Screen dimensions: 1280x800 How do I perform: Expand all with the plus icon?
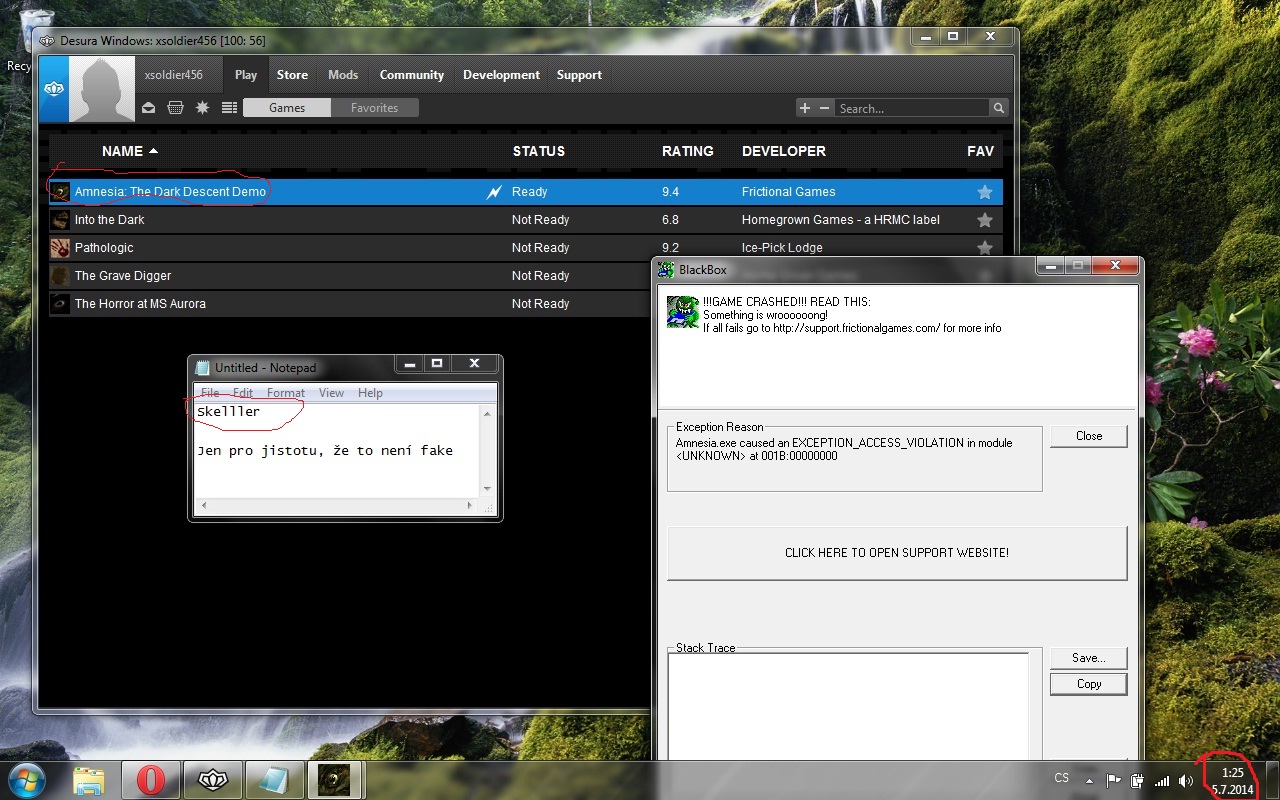[804, 108]
